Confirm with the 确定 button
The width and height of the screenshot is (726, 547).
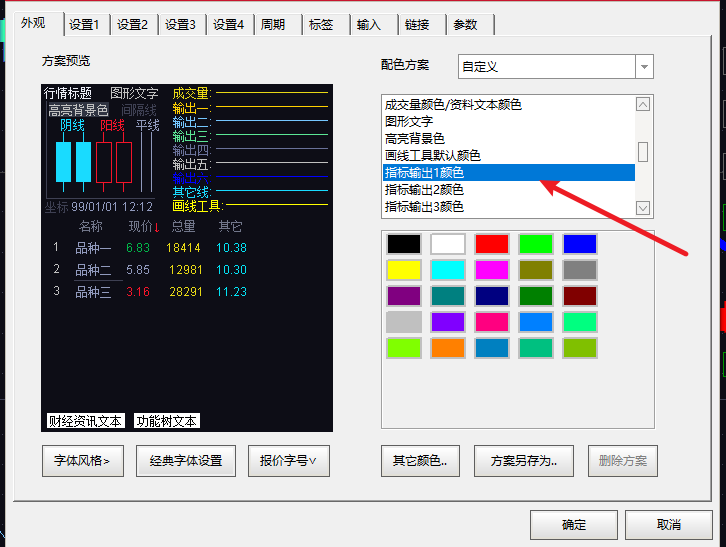(x=574, y=525)
